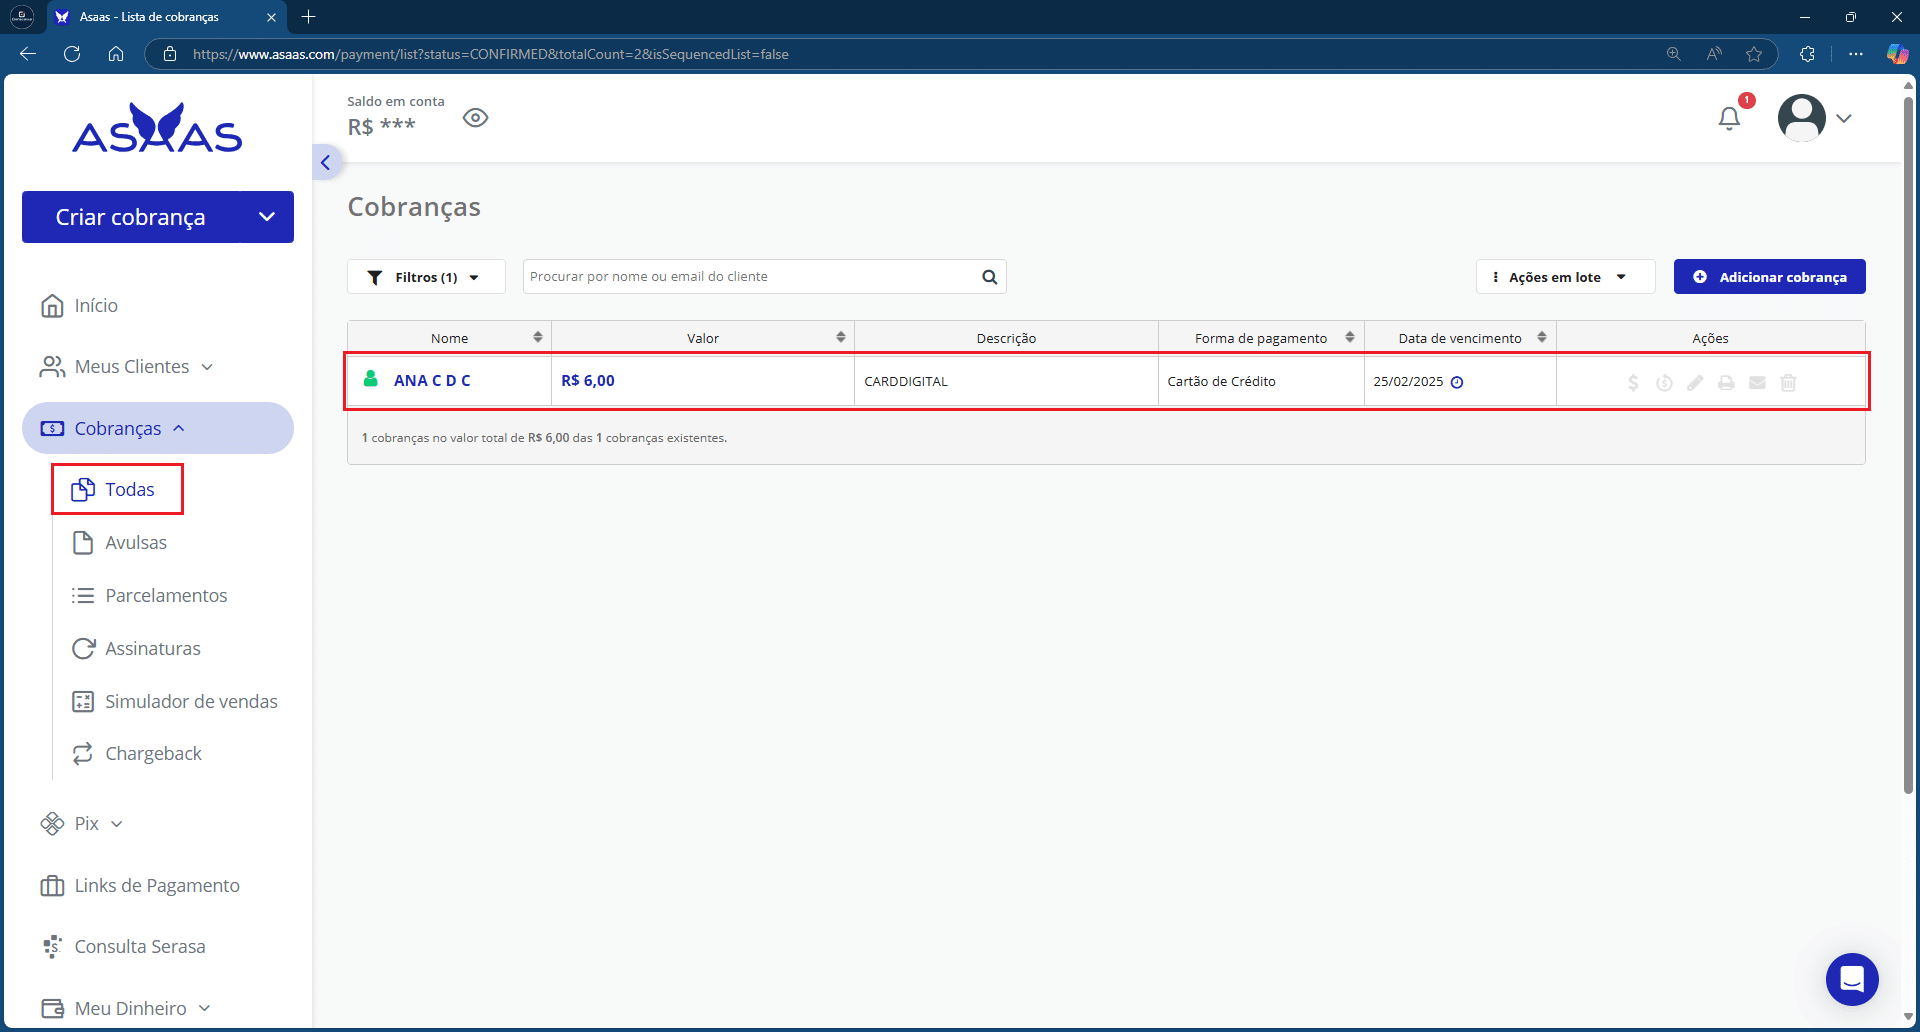Expand the Criar cobrança dropdown arrow
The width and height of the screenshot is (1920, 1032).
(267, 217)
